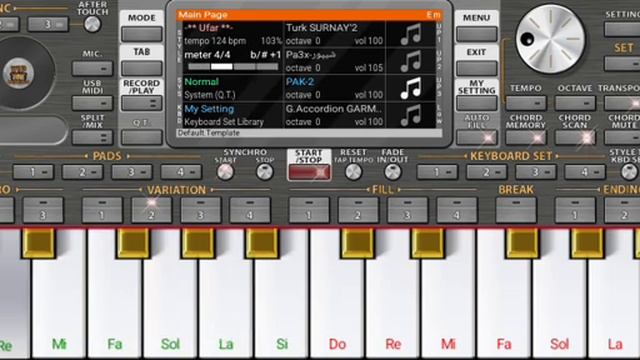Select Keyboard Set 4
The height and width of the screenshot is (360, 640).
click(584, 172)
